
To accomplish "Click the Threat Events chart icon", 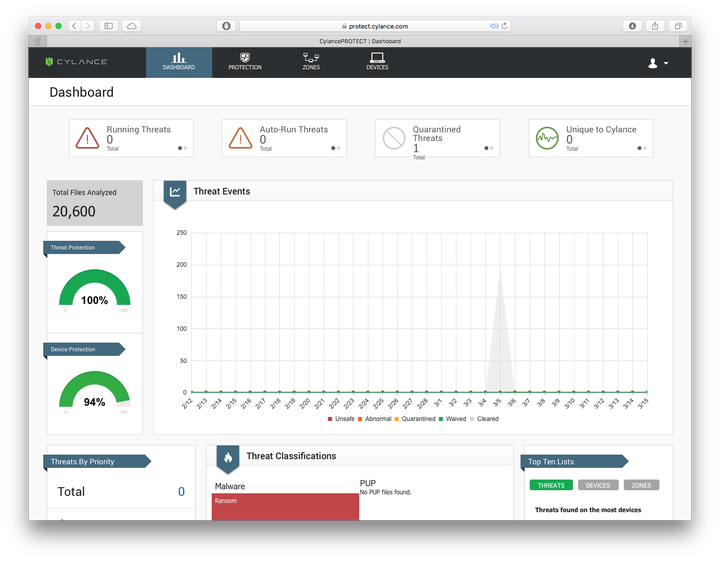I will (x=175, y=192).
